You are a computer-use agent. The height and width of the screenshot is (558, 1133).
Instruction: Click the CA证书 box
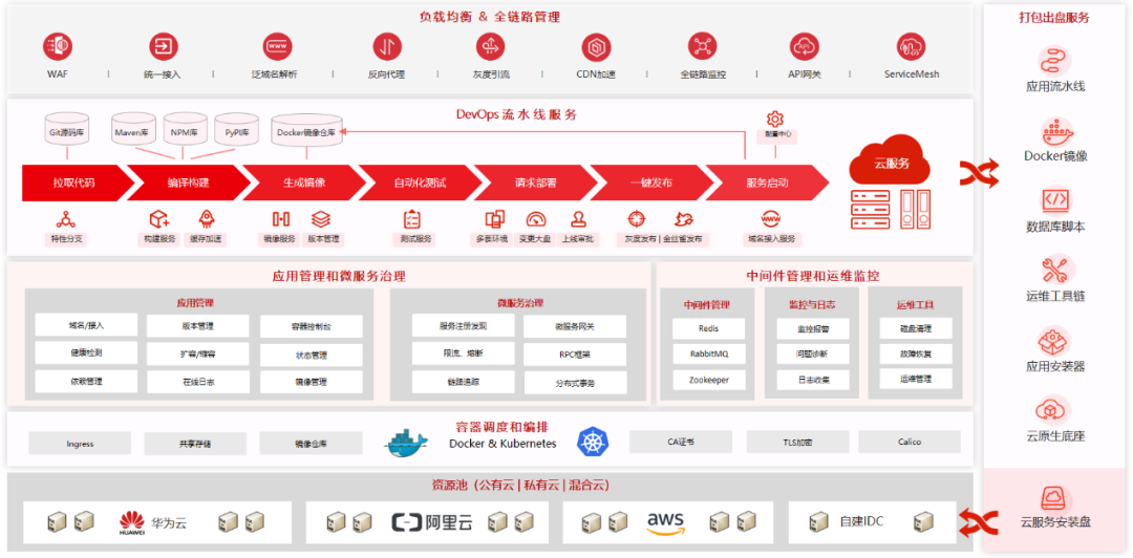[x=681, y=442]
